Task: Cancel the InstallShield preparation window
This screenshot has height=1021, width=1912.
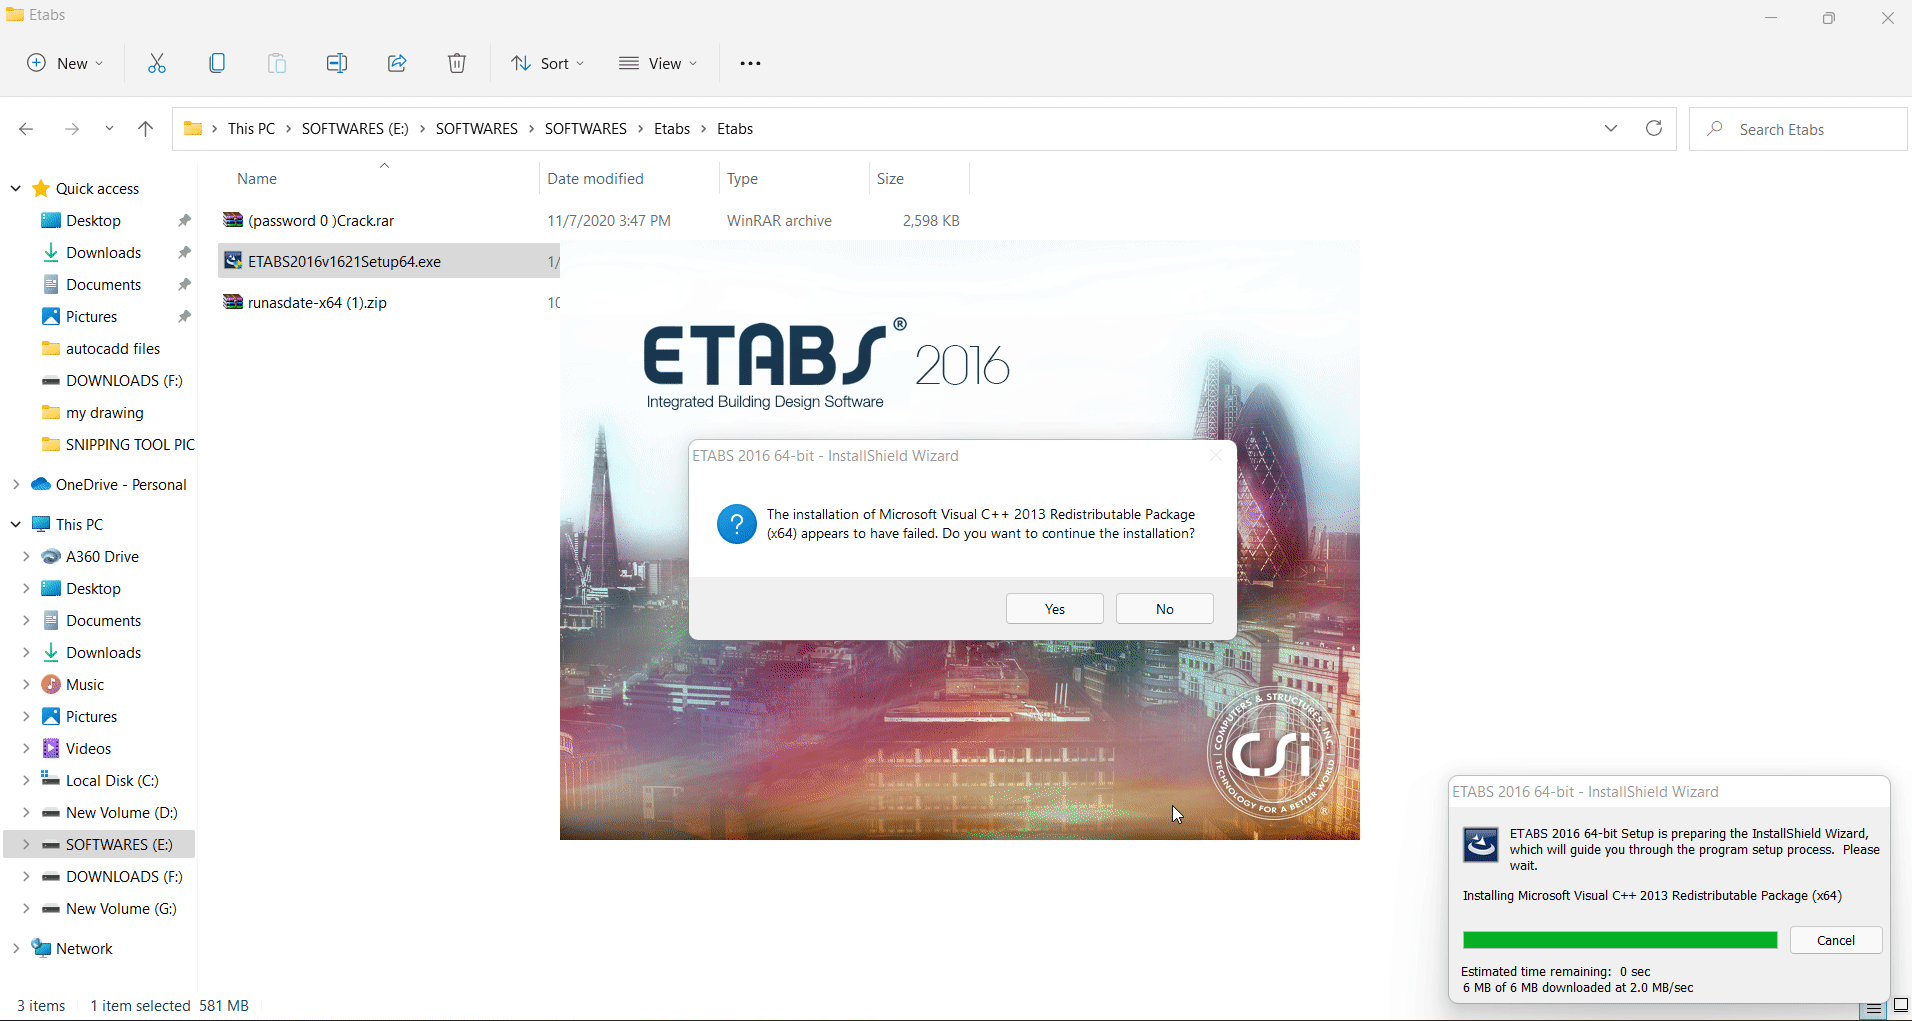Action: pyautogui.click(x=1836, y=940)
